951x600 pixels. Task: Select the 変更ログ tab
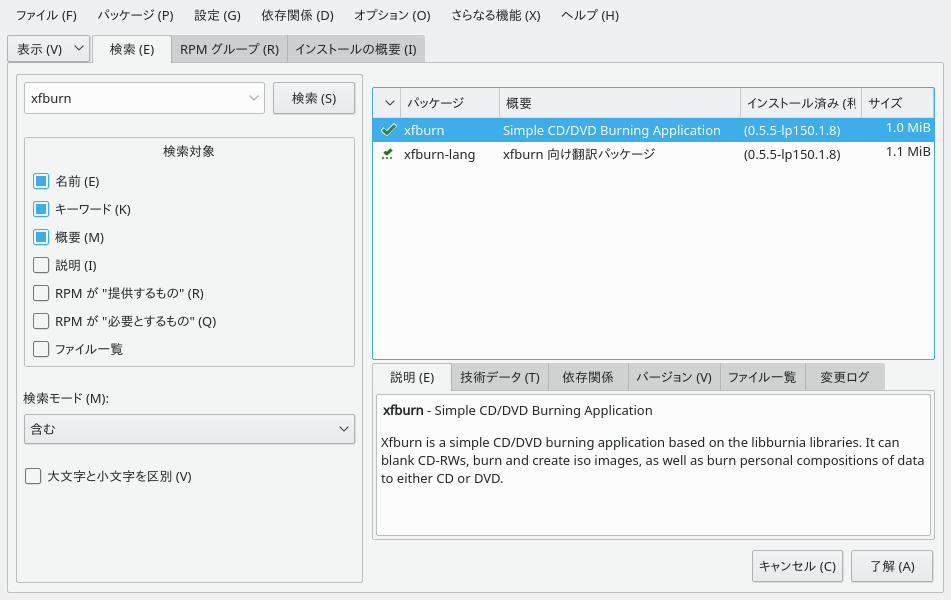[844, 377]
